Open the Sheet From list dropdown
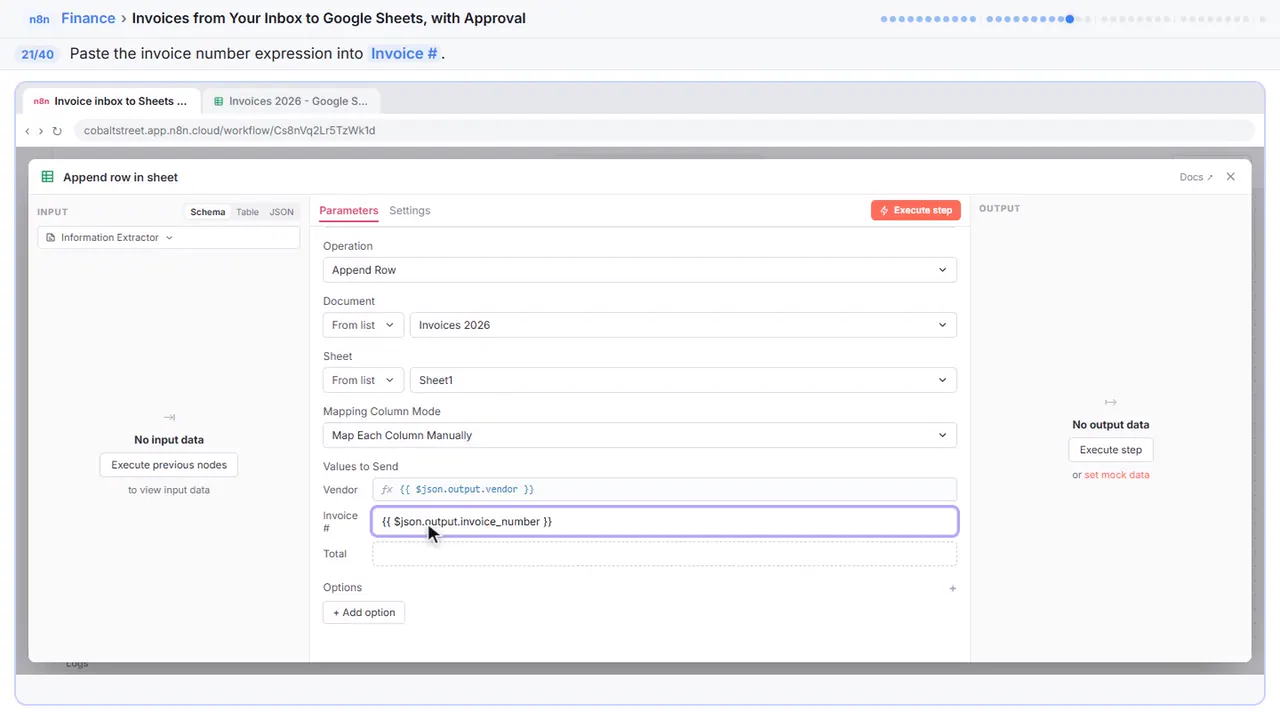 [364, 380]
